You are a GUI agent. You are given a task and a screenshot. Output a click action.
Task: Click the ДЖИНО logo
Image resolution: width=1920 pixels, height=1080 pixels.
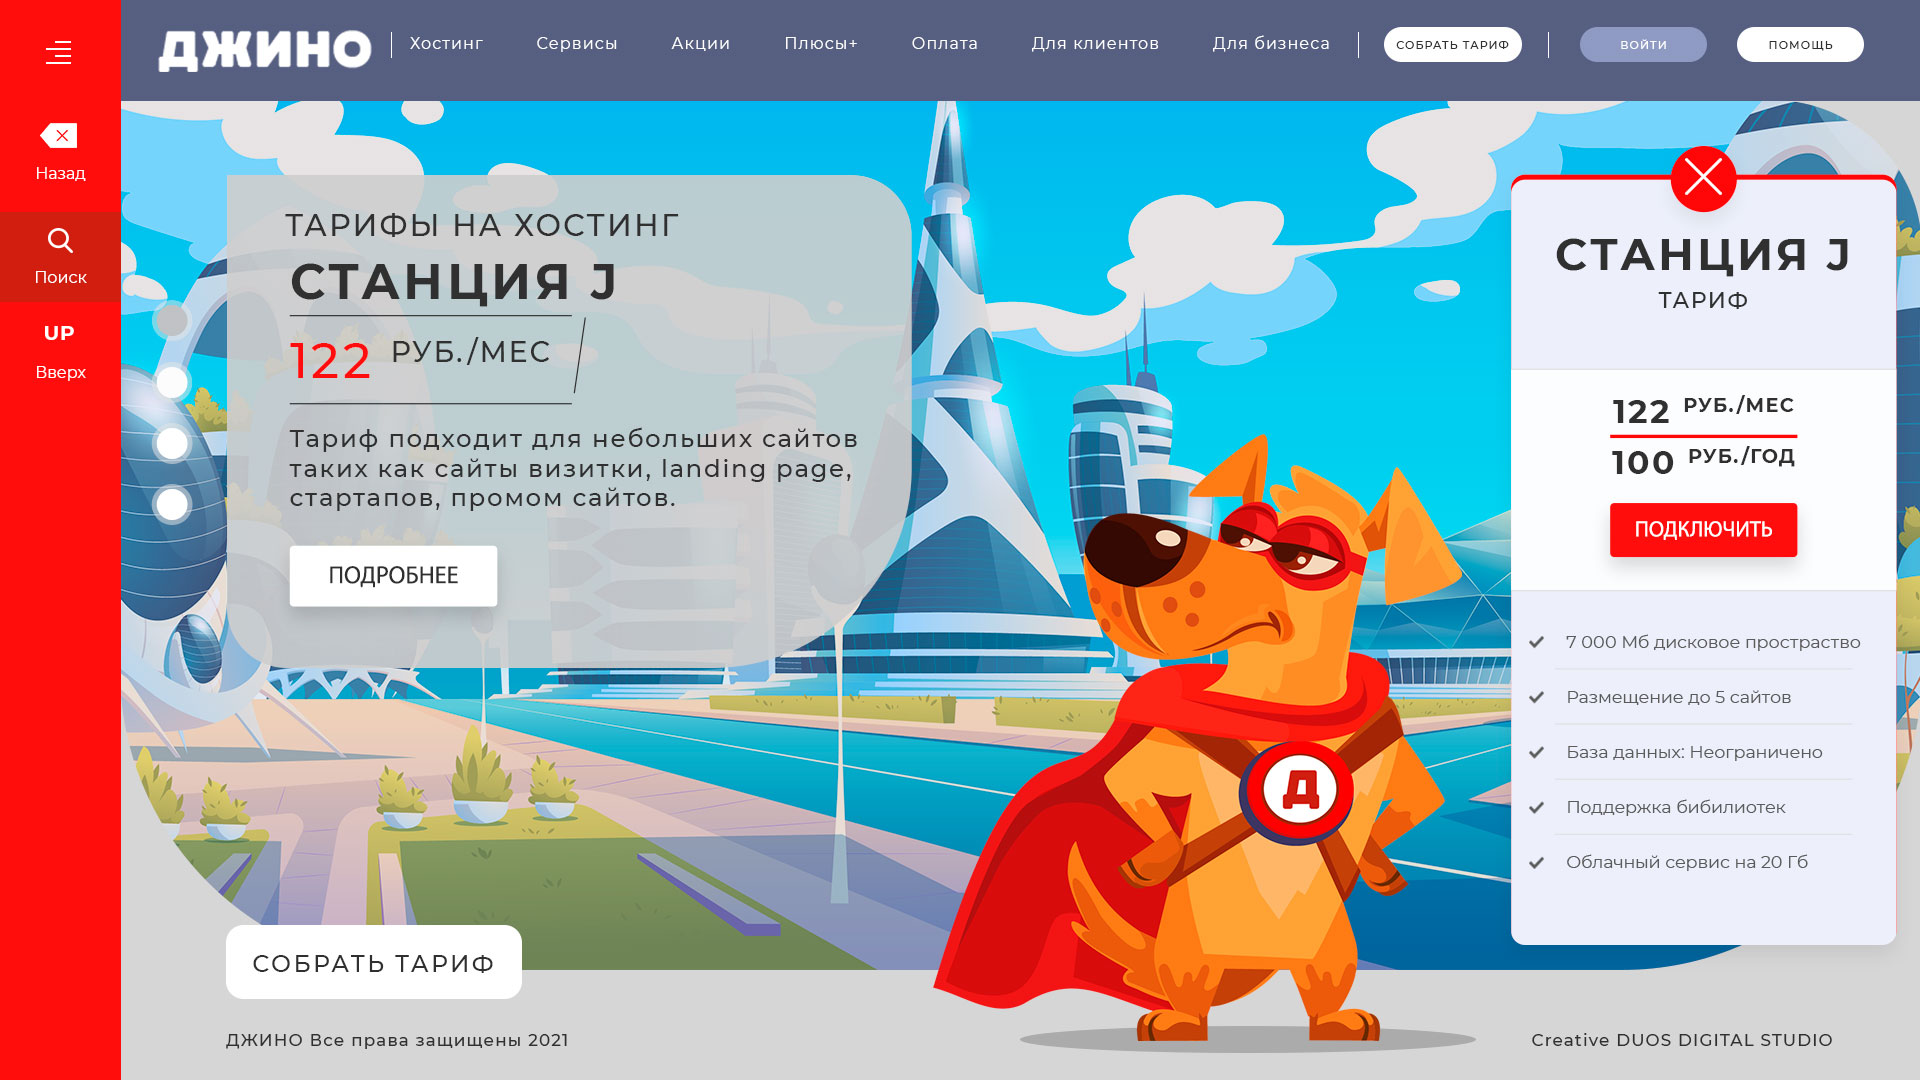tap(265, 50)
